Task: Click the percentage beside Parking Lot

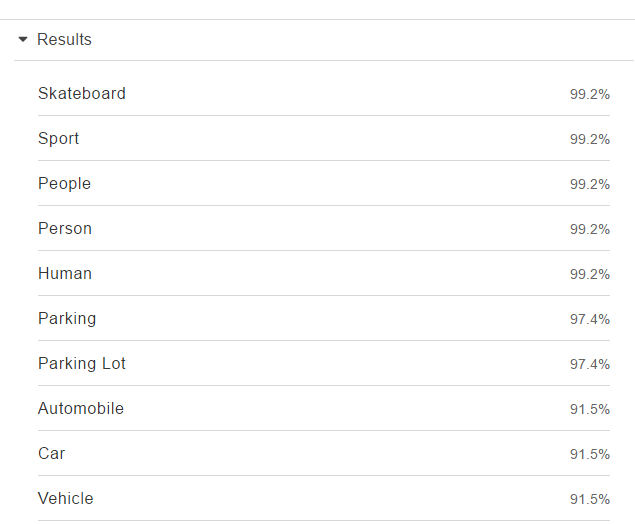Action: [590, 364]
